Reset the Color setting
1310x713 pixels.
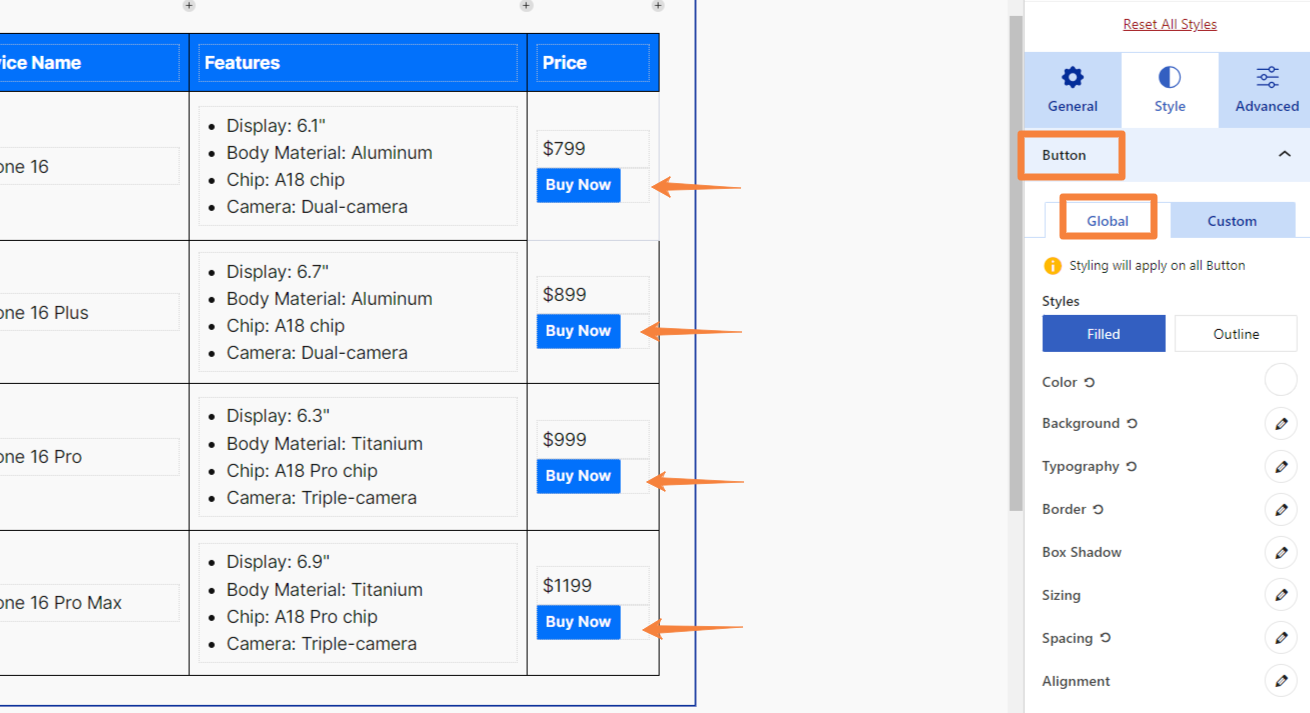1090,382
